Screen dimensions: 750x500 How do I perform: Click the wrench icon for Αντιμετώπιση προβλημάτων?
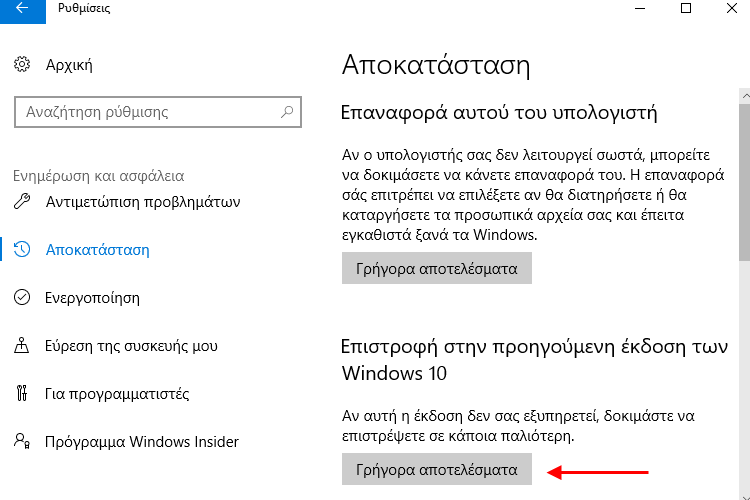22,201
